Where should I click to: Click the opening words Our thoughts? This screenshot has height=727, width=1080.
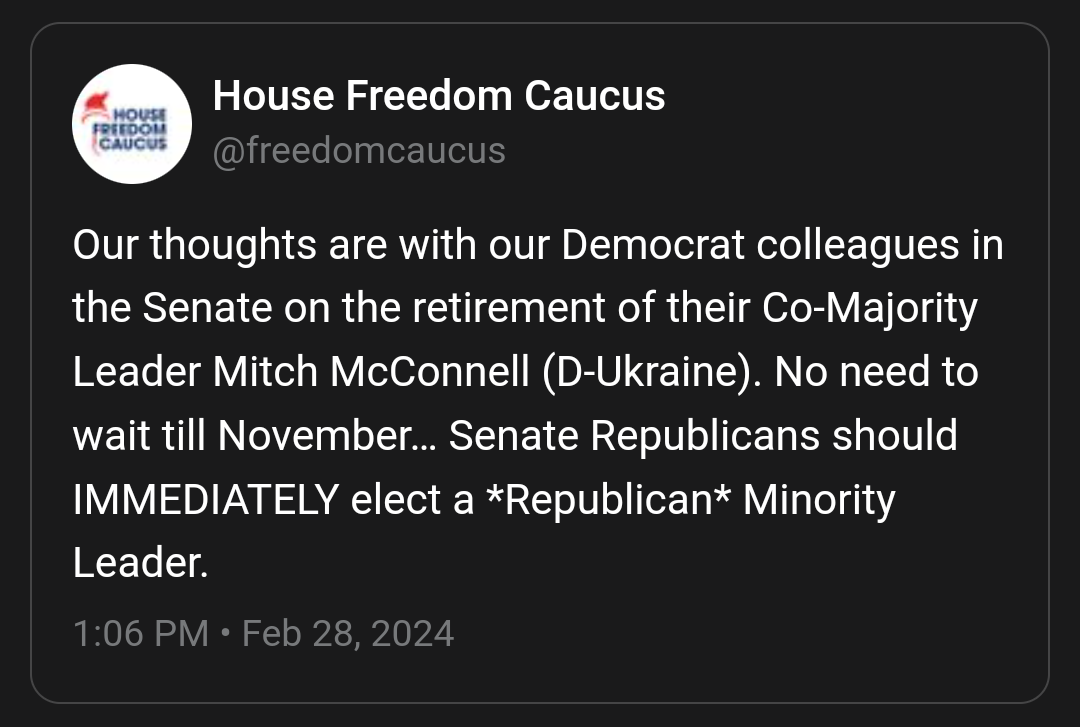tap(195, 245)
